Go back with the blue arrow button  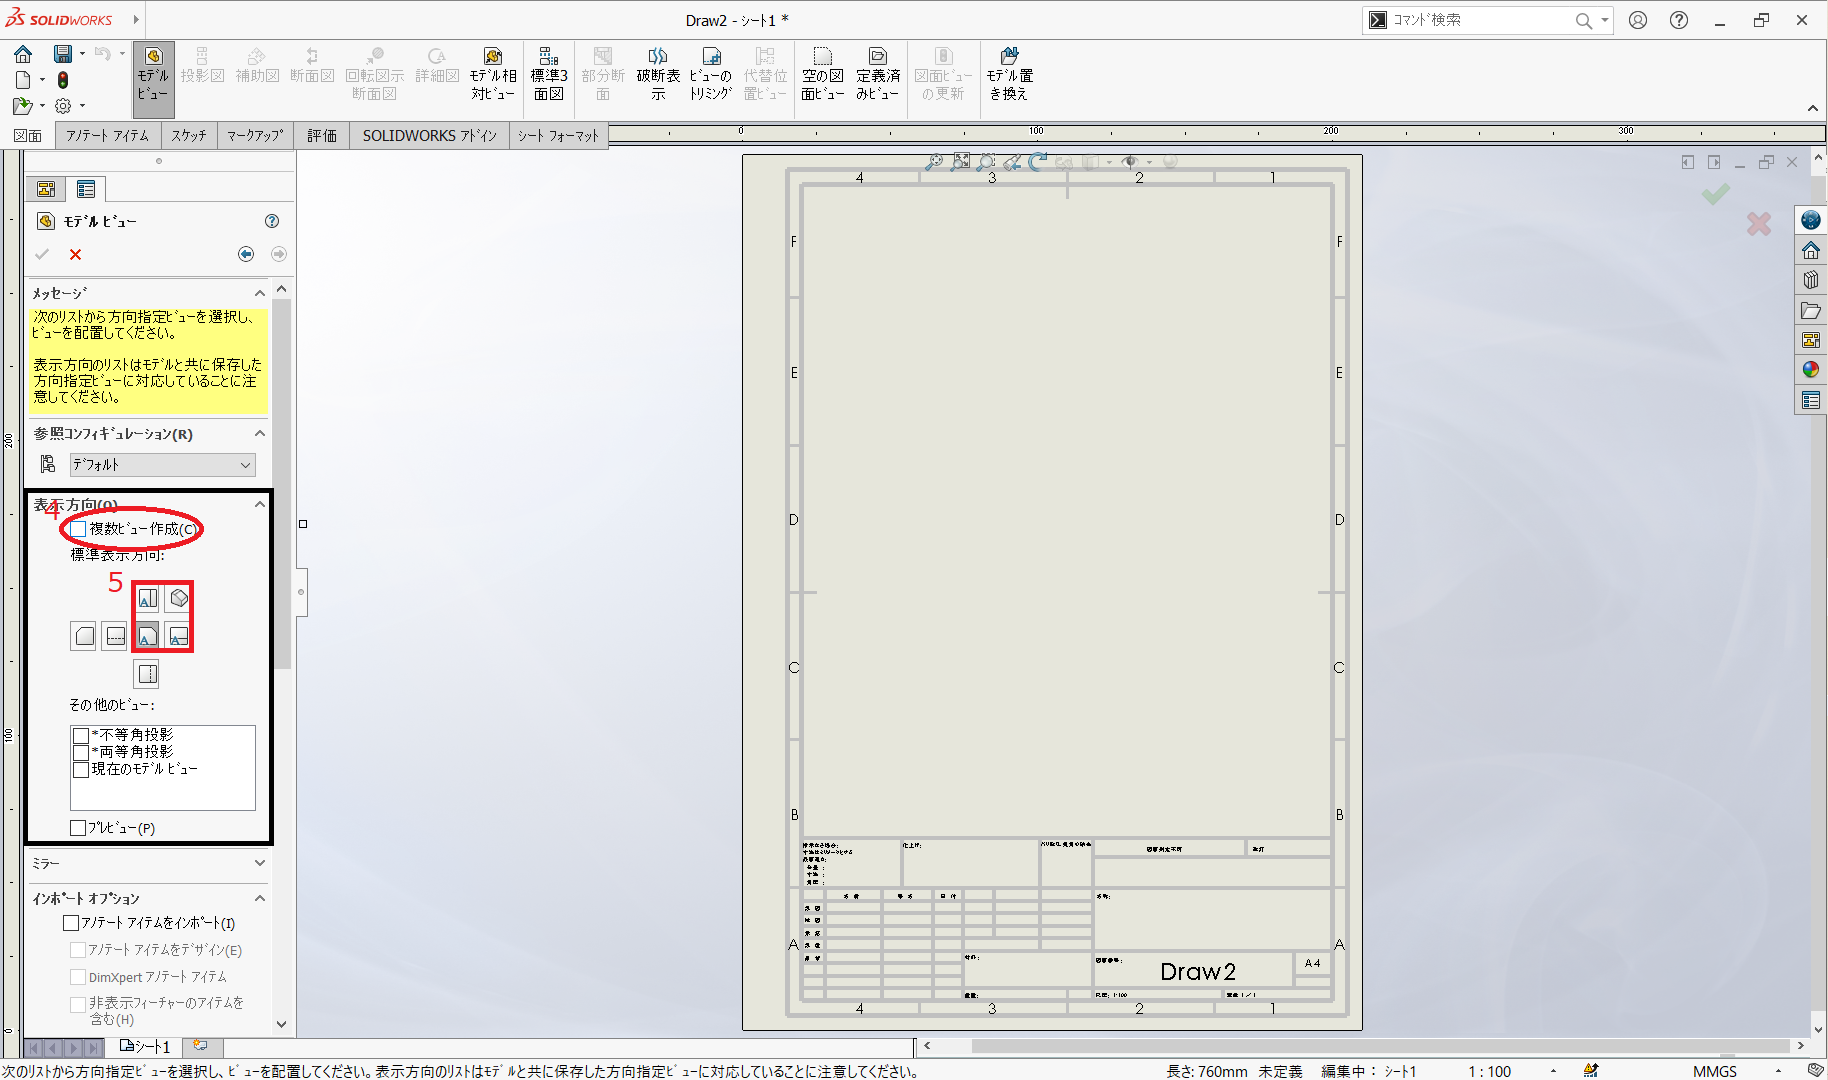pyautogui.click(x=246, y=254)
